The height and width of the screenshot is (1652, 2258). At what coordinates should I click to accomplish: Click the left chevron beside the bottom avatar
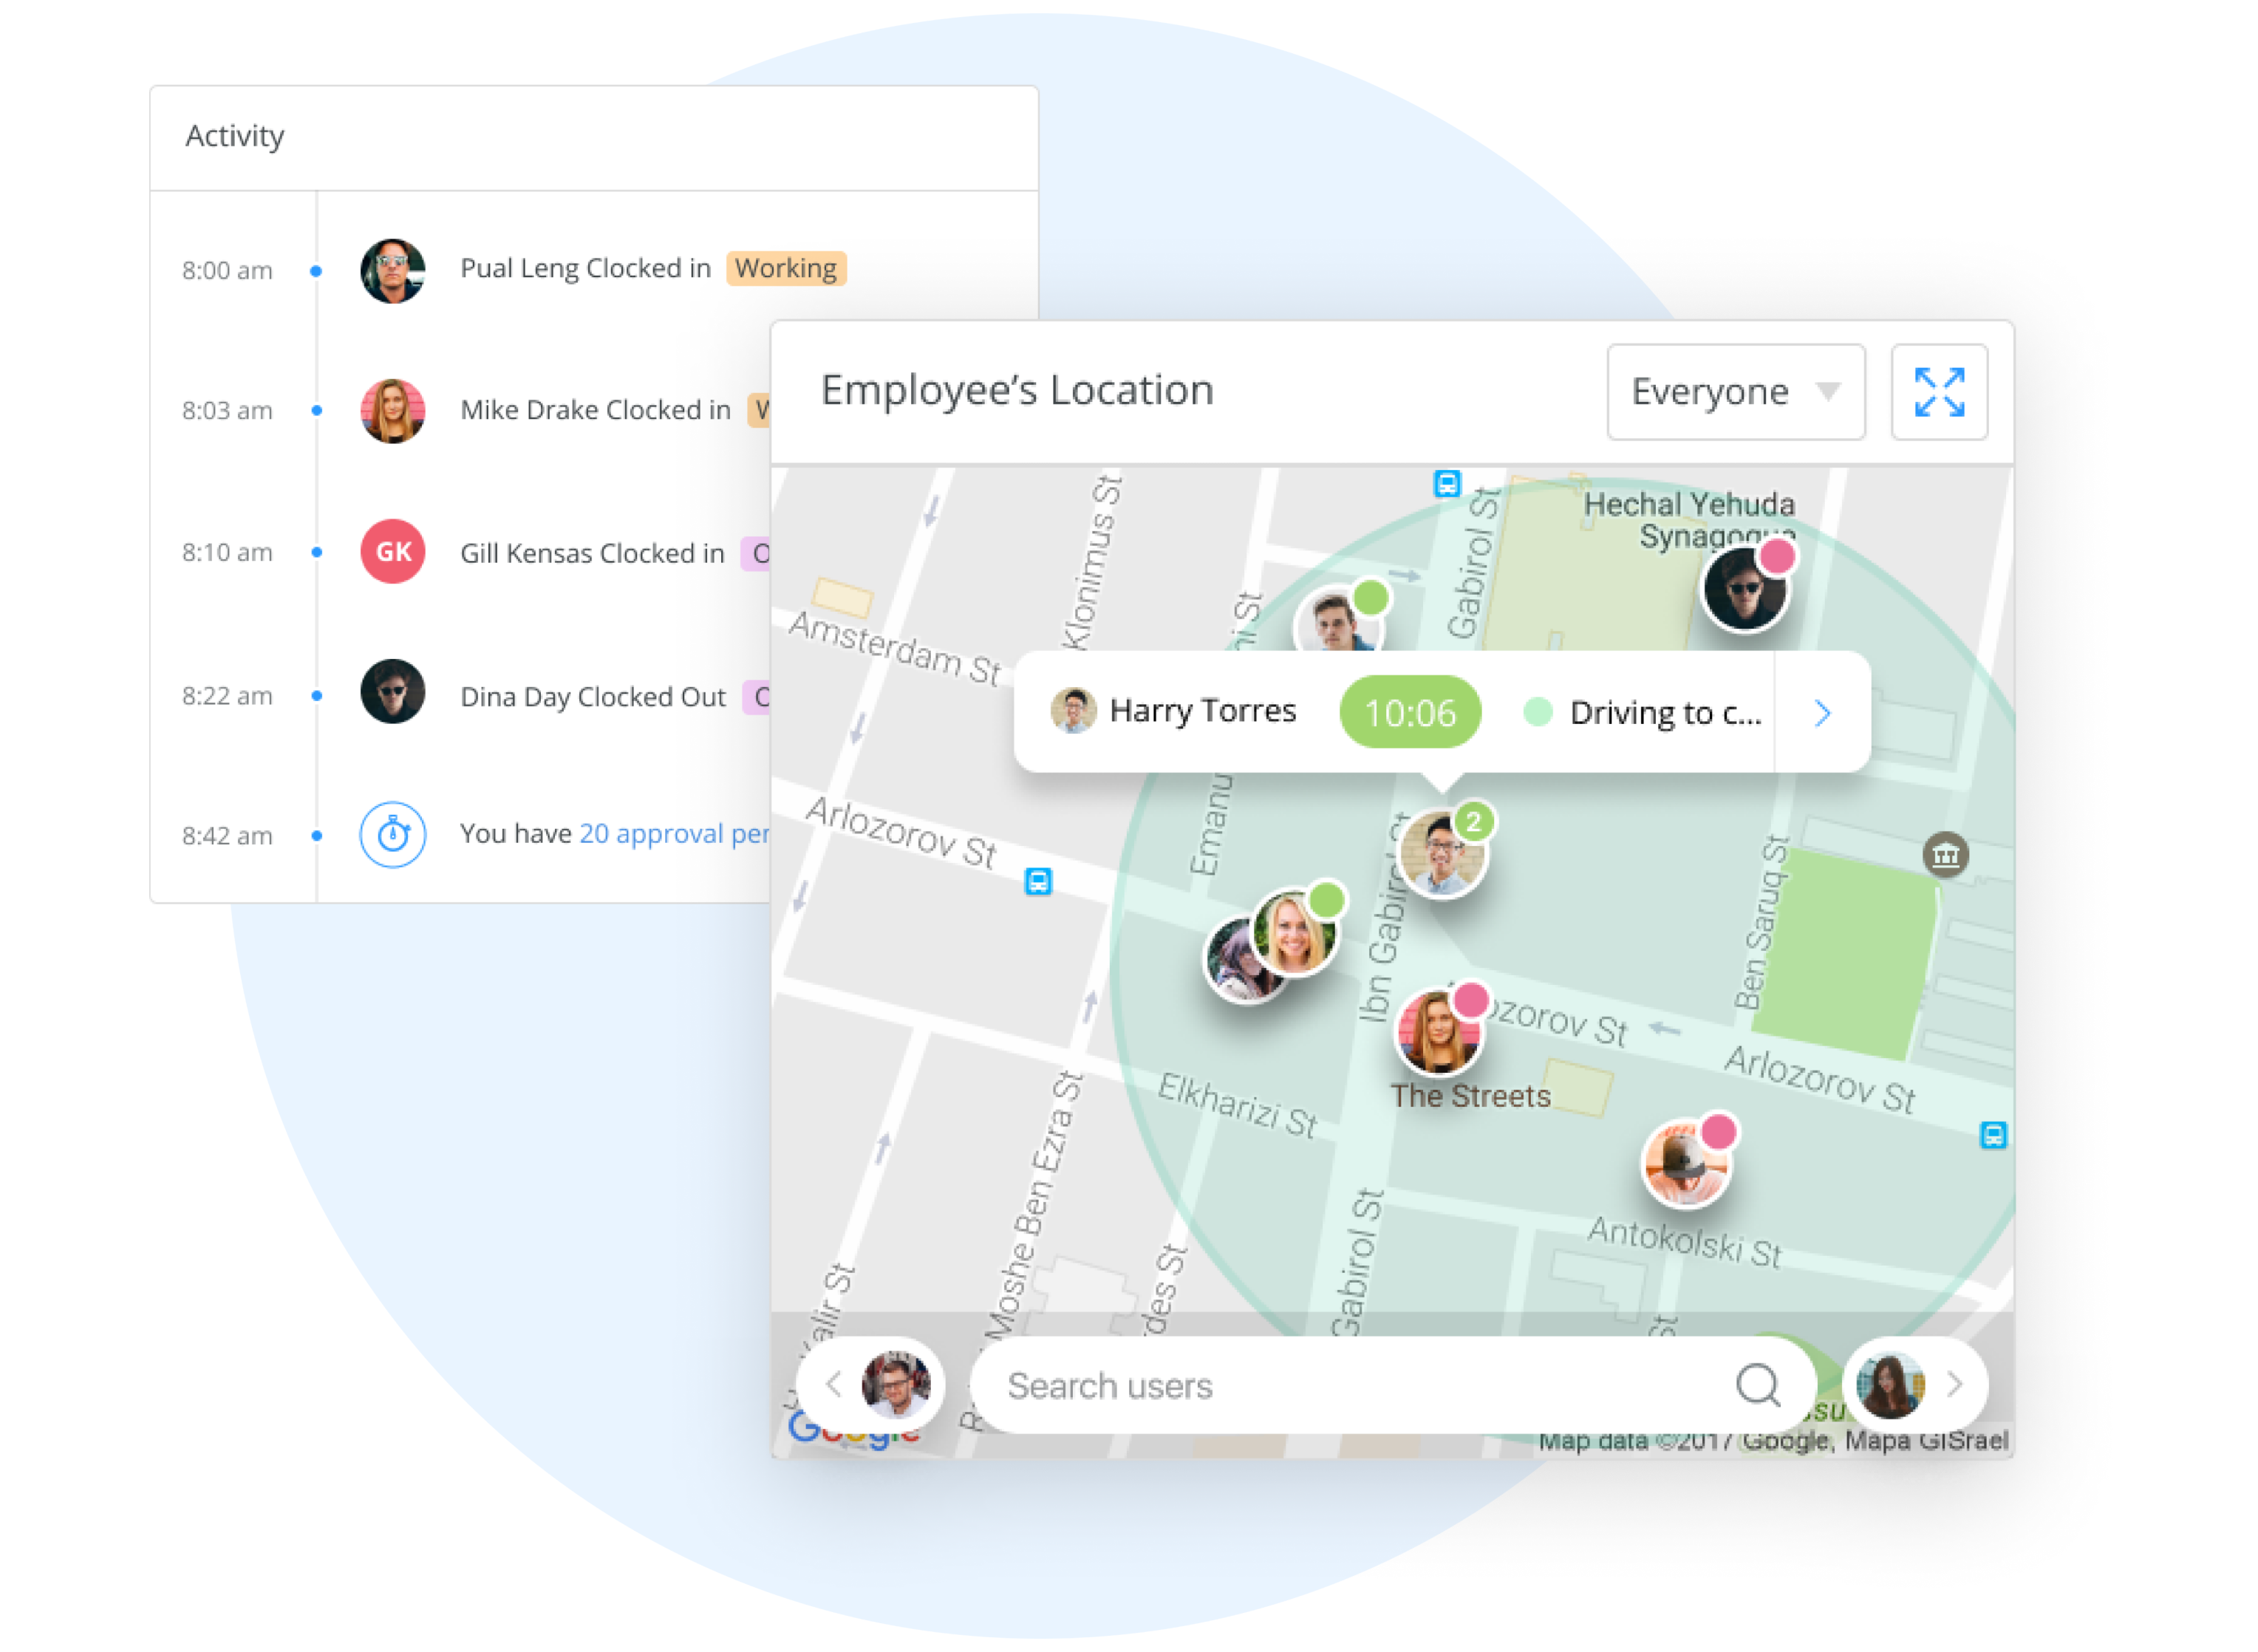coord(833,1385)
